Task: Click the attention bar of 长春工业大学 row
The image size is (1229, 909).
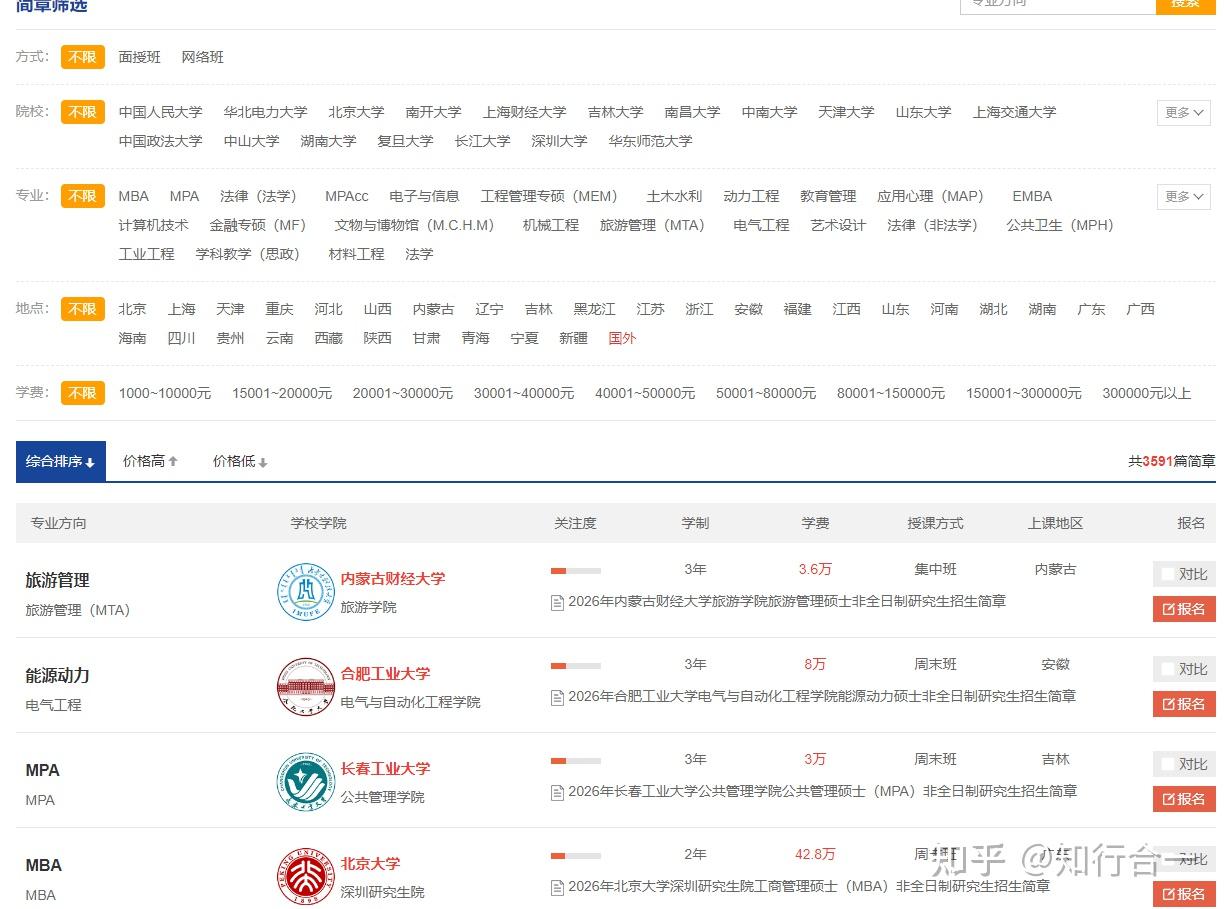Action: tap(576, 761)
